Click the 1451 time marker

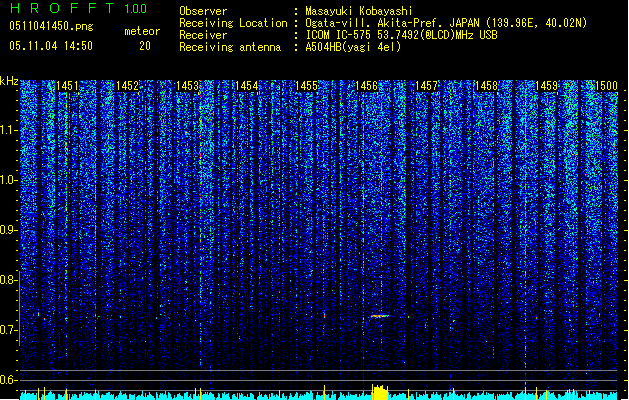coord(67,86)
